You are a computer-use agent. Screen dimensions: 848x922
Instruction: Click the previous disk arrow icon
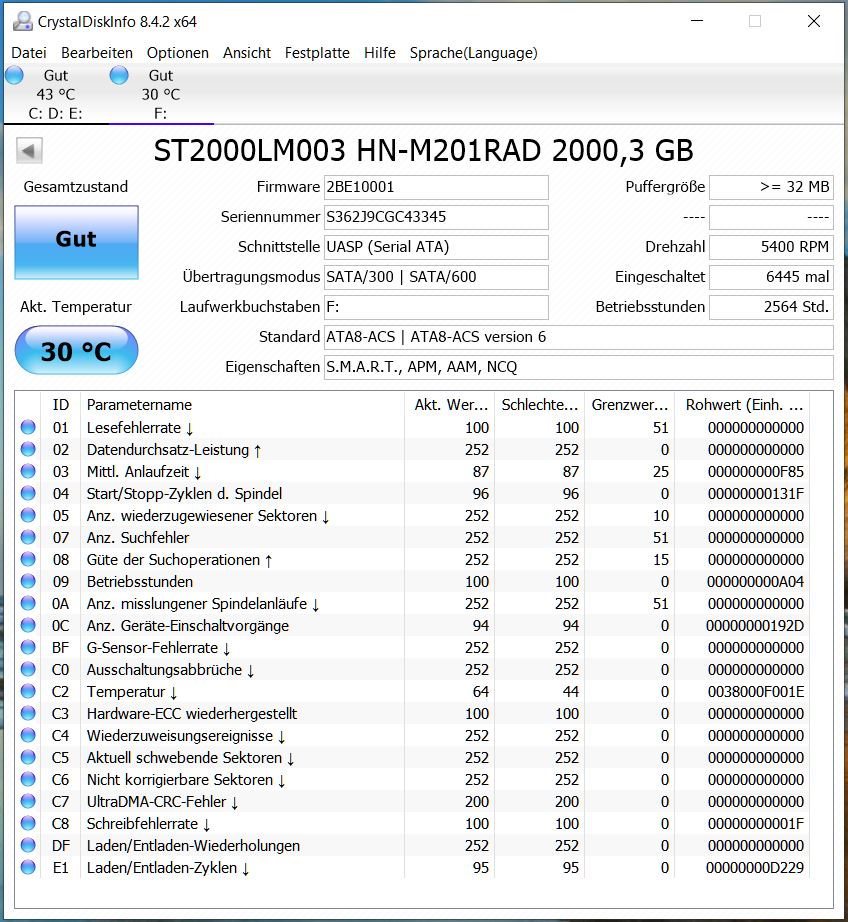(29, 151)
